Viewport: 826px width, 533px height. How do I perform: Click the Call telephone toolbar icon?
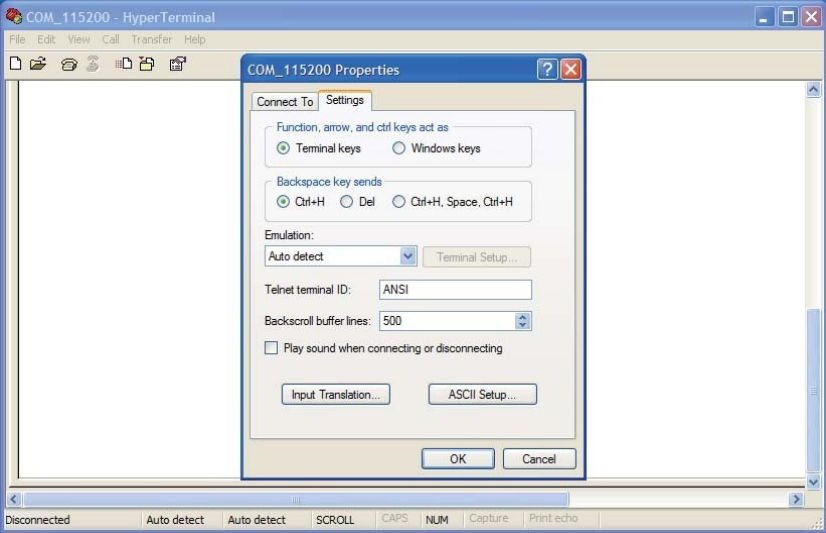click(x=69, y=64)
